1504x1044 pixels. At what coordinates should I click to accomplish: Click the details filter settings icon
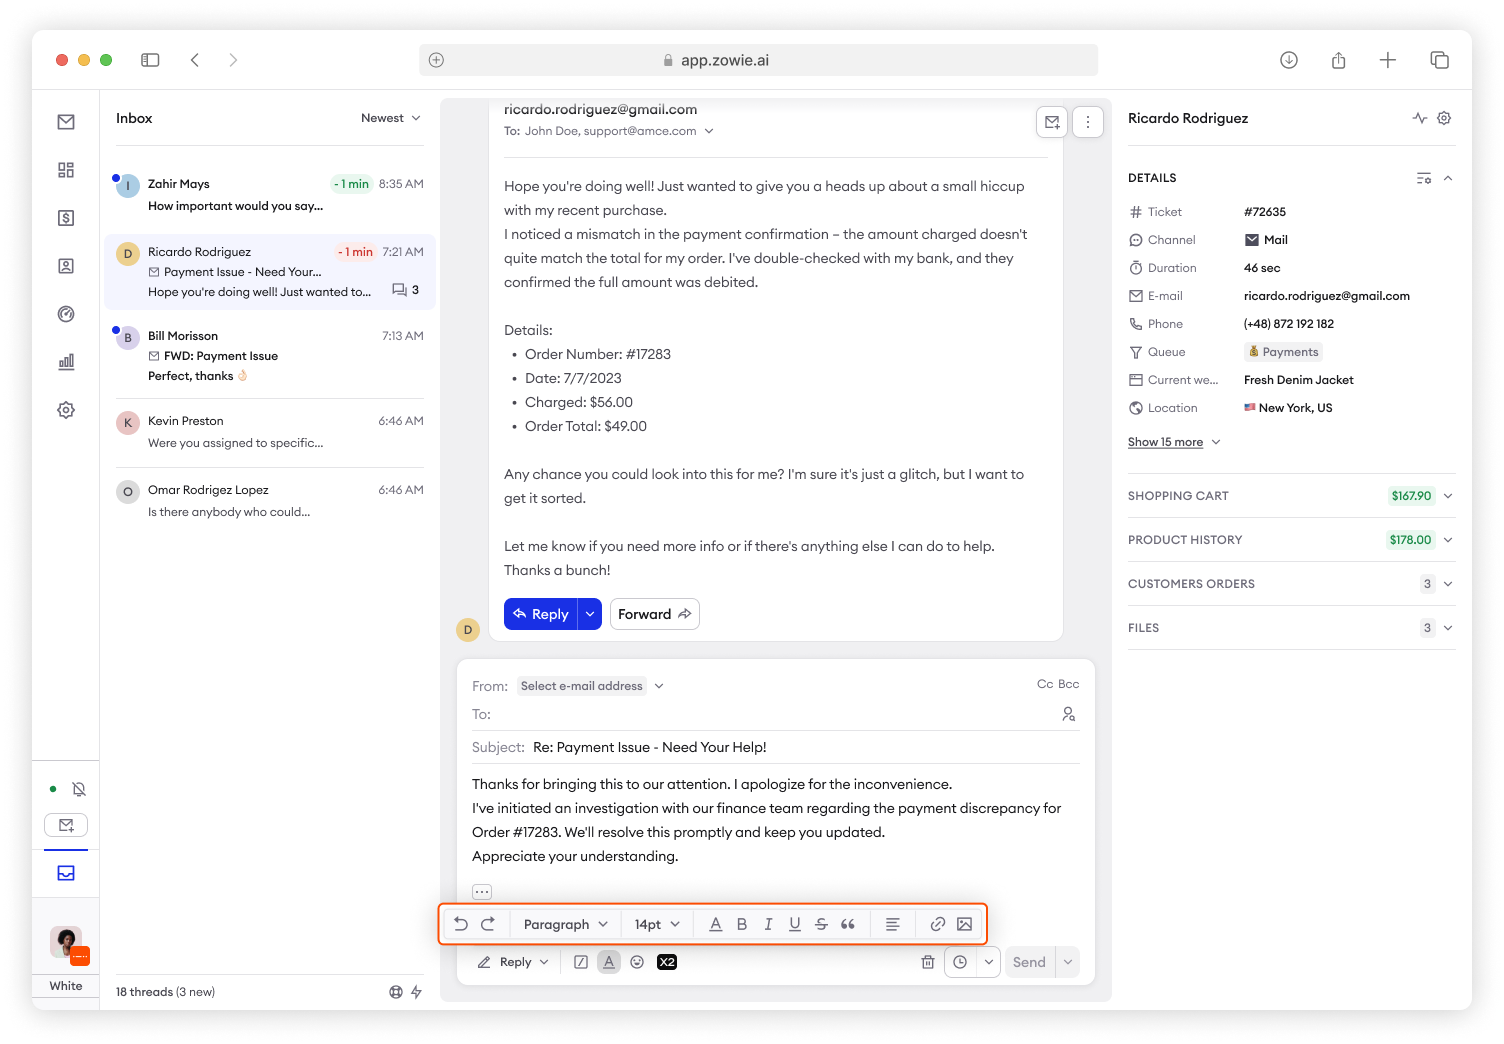1424,178
